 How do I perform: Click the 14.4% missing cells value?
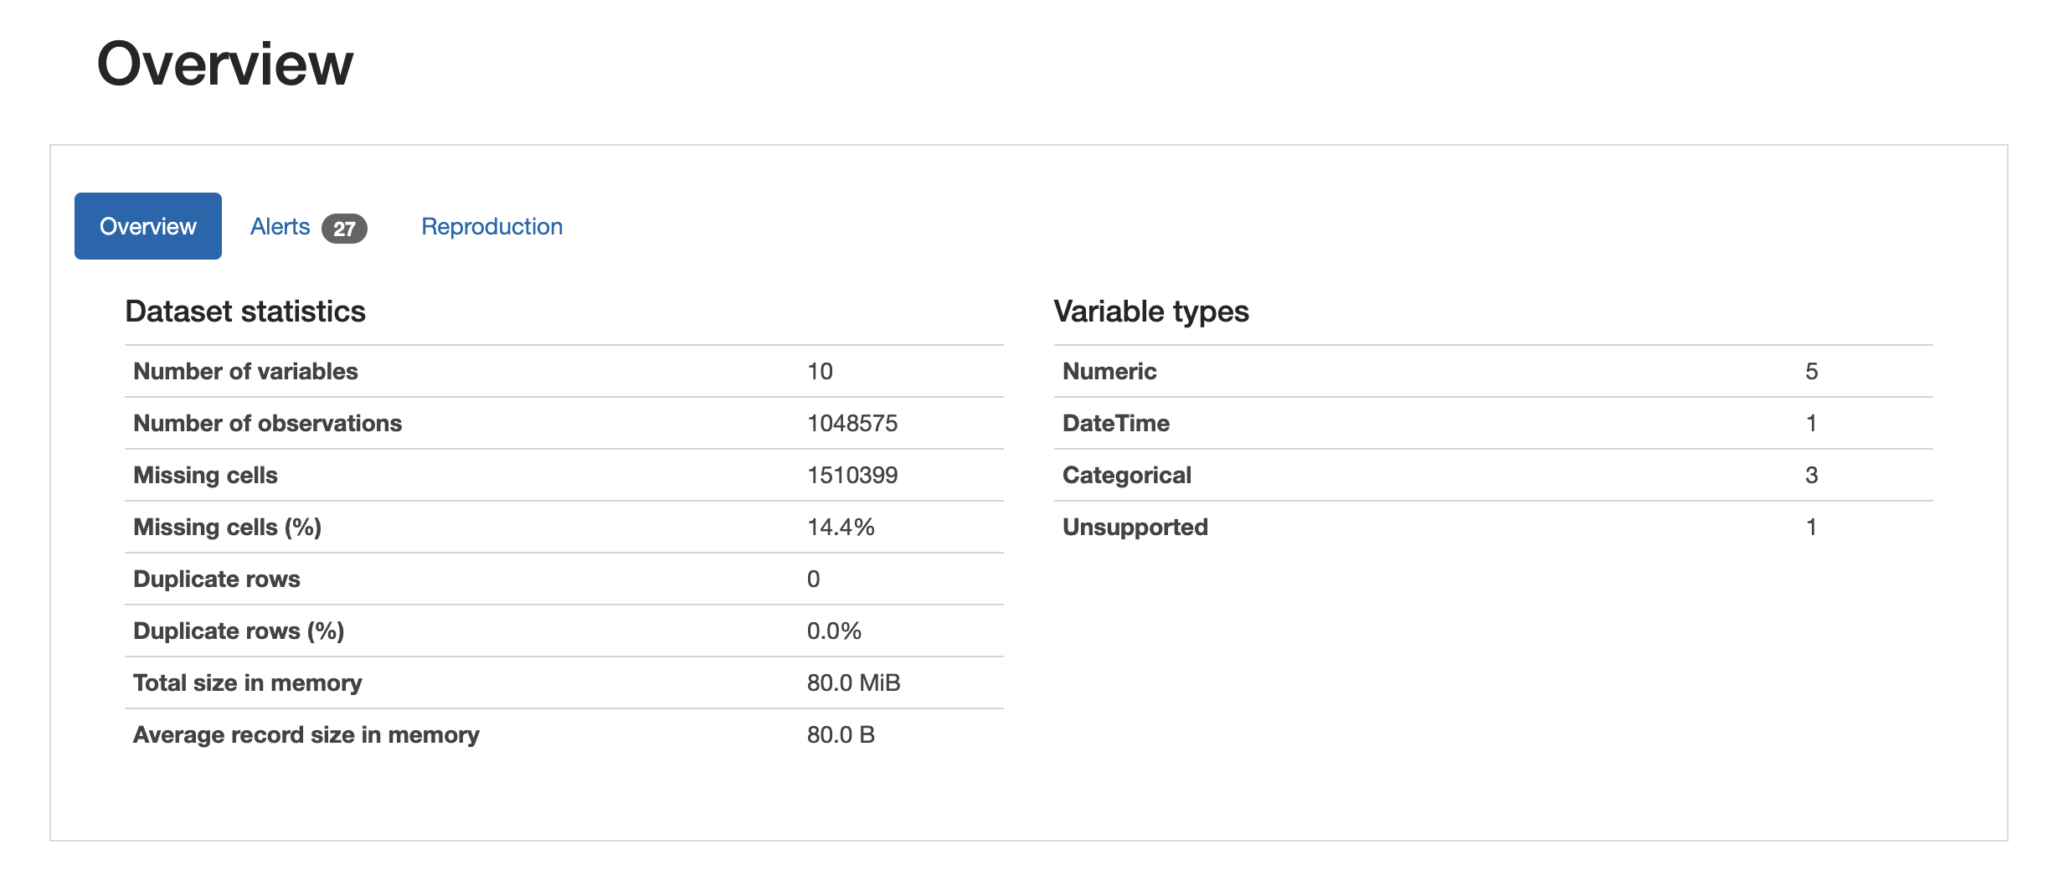point(840,528)
